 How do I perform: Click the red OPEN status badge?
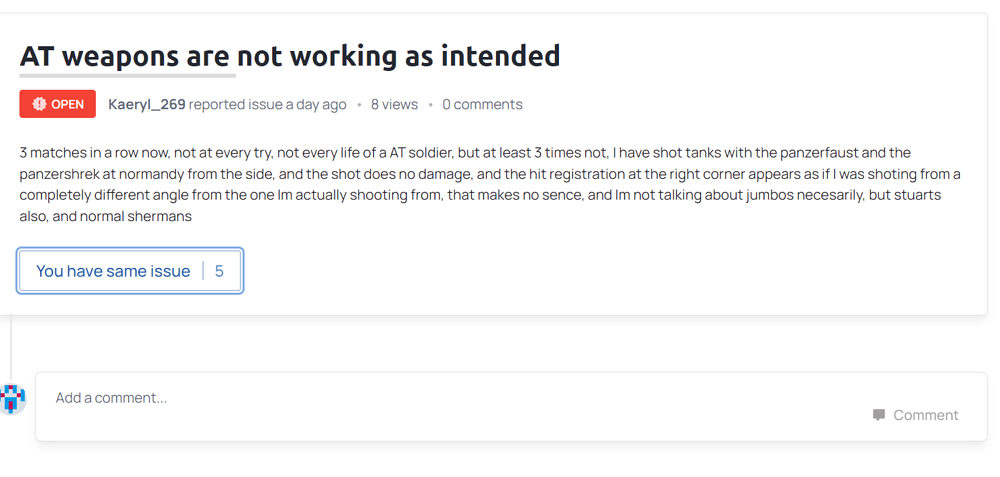click(58, 104)
